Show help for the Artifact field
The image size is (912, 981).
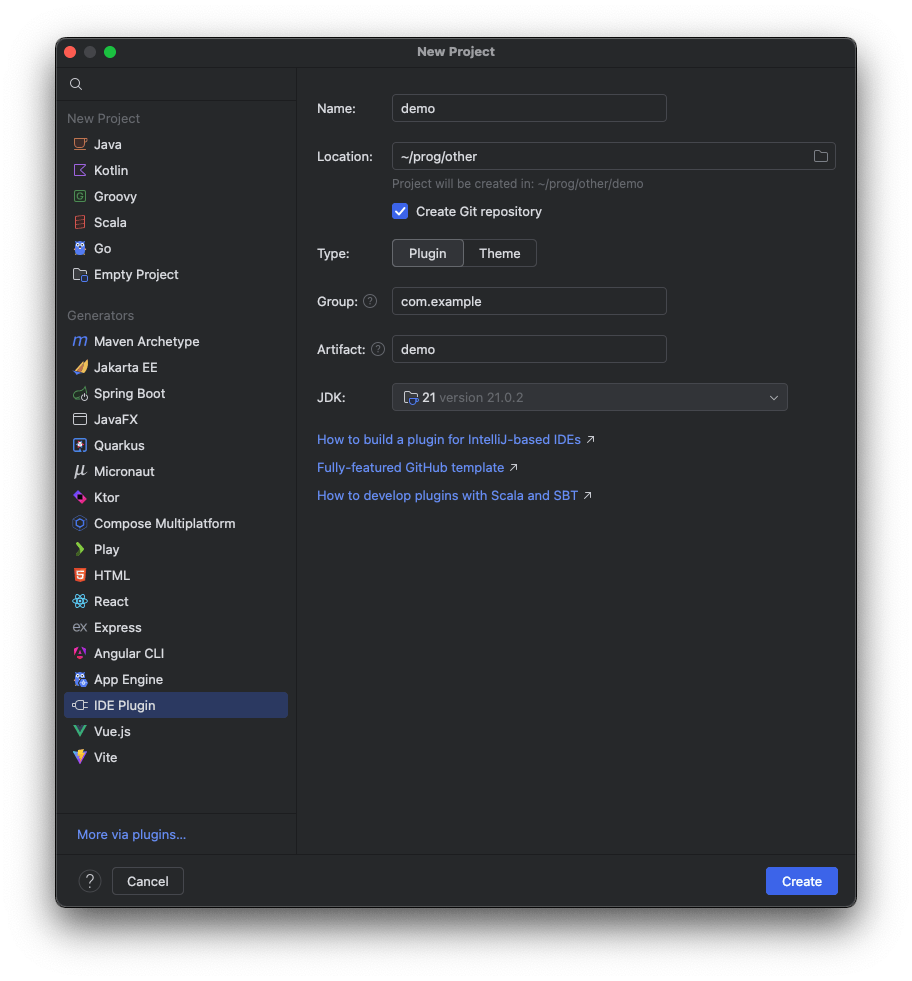coord(378,349)
